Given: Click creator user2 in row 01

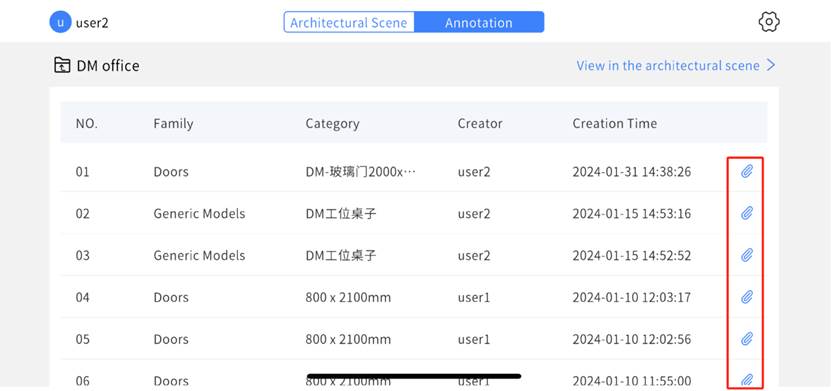Looking at the screenshot, I should tap(474, 172).
